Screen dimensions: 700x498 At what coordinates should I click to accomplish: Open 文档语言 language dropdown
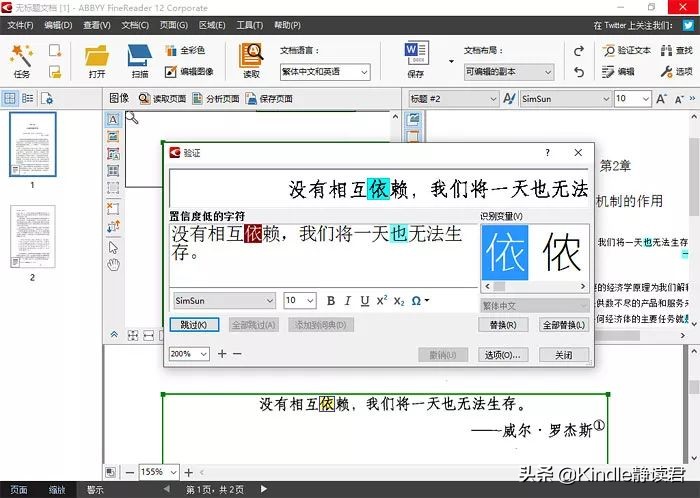pyautogui.click(x=325, y=72)
